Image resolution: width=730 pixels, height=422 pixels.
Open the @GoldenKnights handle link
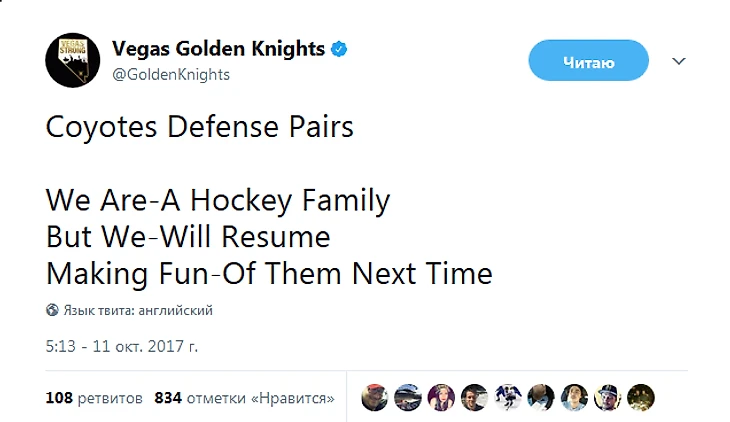171,74
